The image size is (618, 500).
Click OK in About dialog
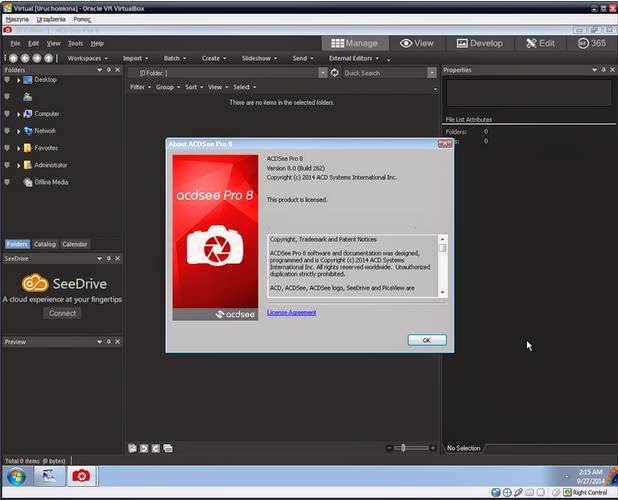427,340
